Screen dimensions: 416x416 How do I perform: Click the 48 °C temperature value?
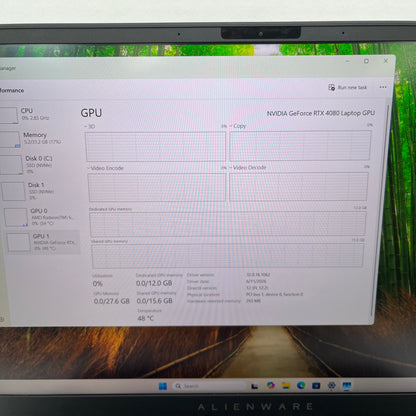pyautogui.click(x=146, y=318)
